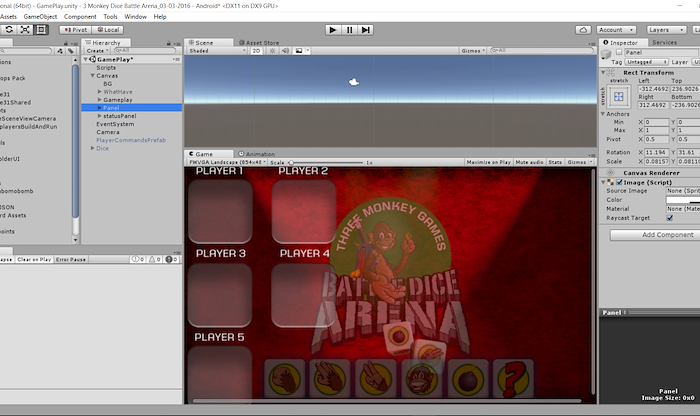Toggle console info message filter
700x416 pixels.
tap(138, 259)
